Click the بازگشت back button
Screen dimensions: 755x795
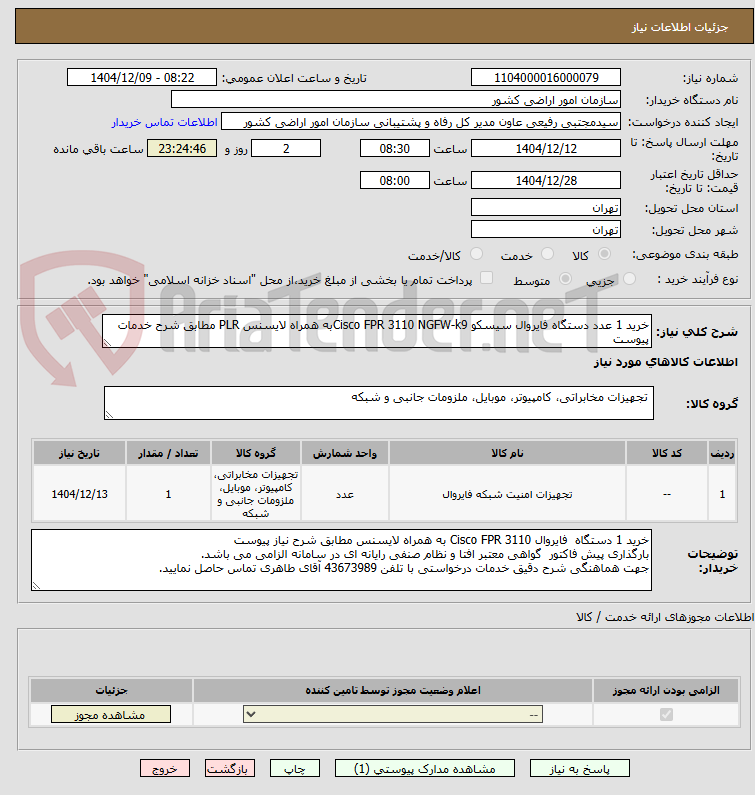click(230, 769)
